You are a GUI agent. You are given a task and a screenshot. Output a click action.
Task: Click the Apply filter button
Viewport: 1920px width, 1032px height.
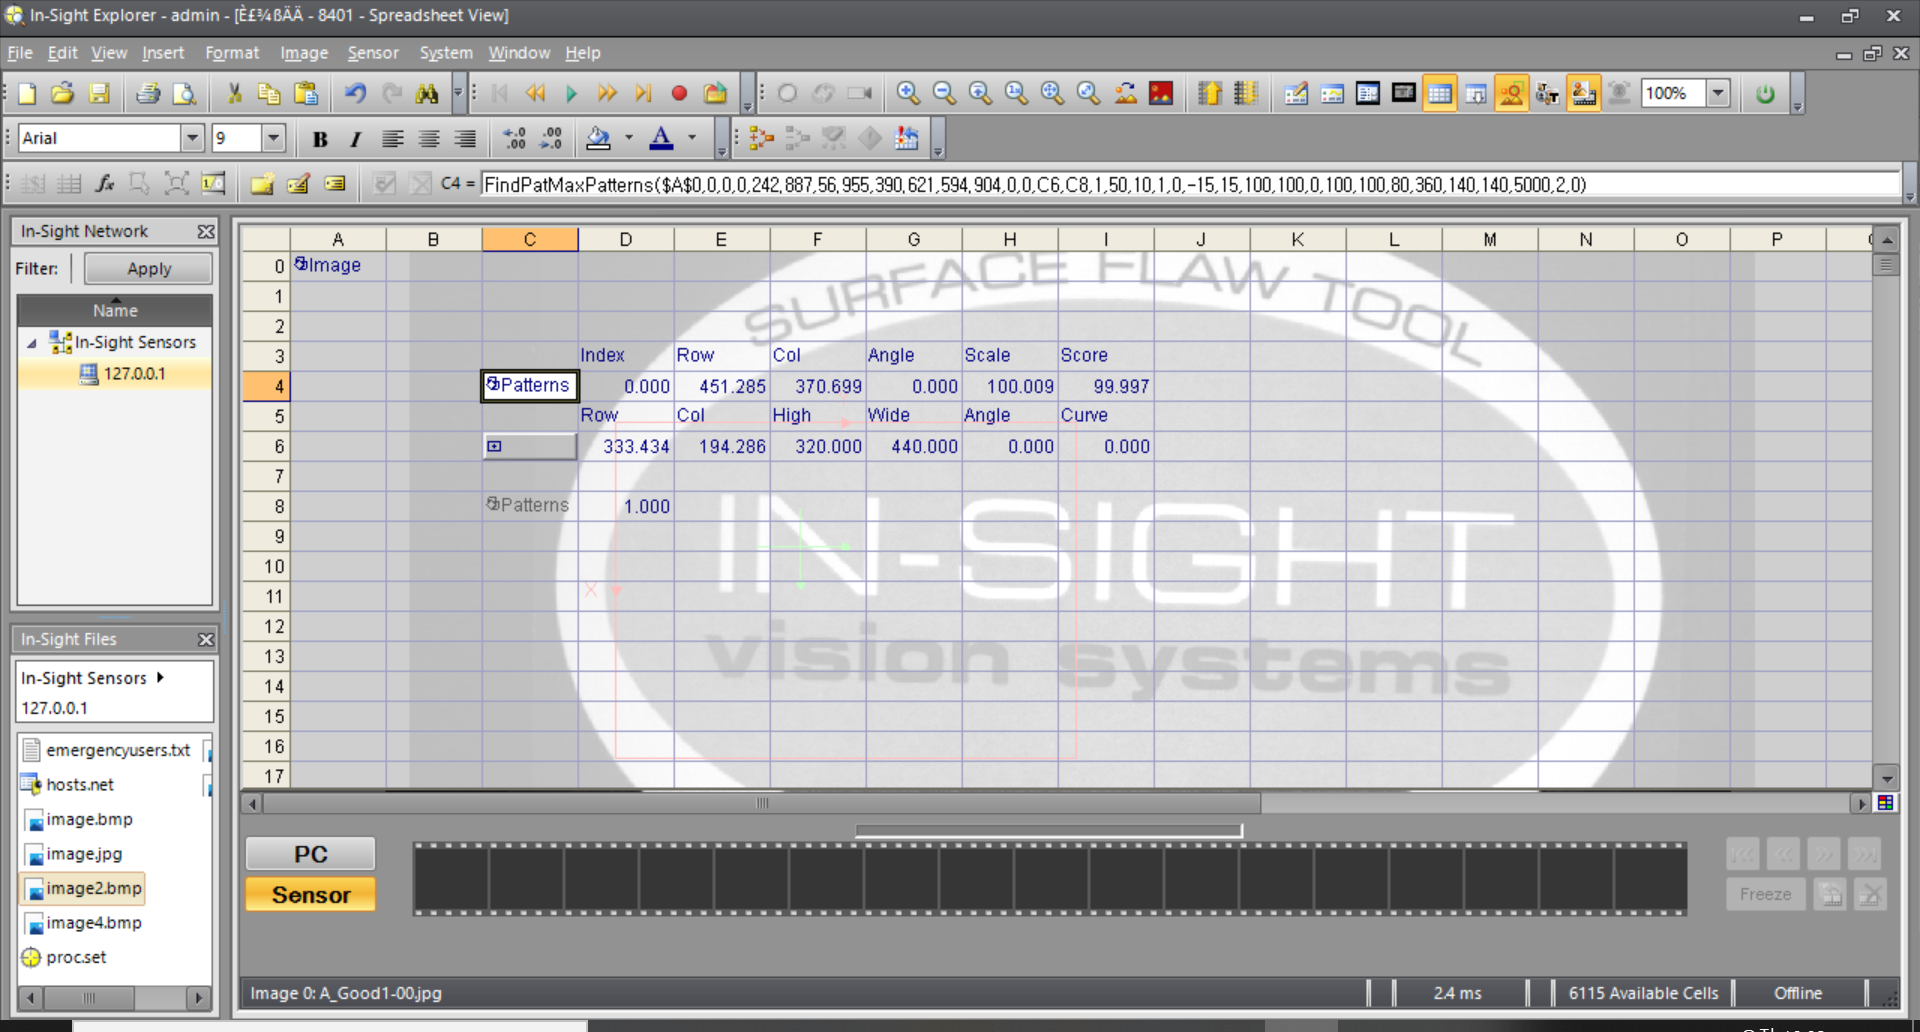149,269
